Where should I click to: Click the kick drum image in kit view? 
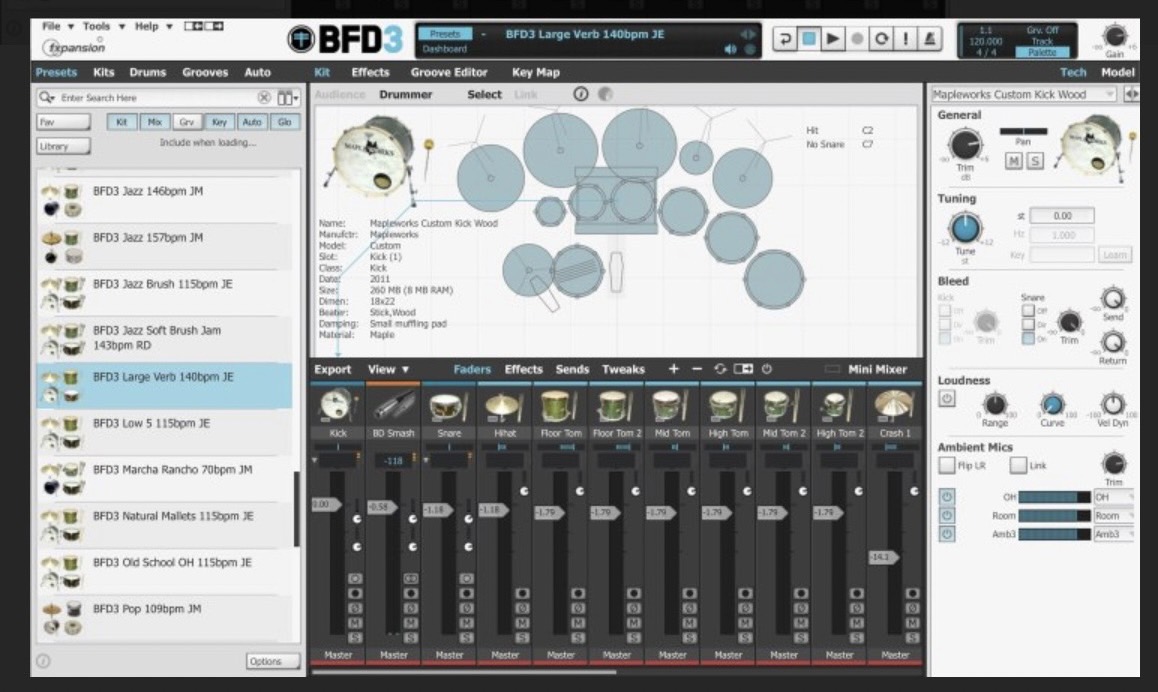click(372, 157)
